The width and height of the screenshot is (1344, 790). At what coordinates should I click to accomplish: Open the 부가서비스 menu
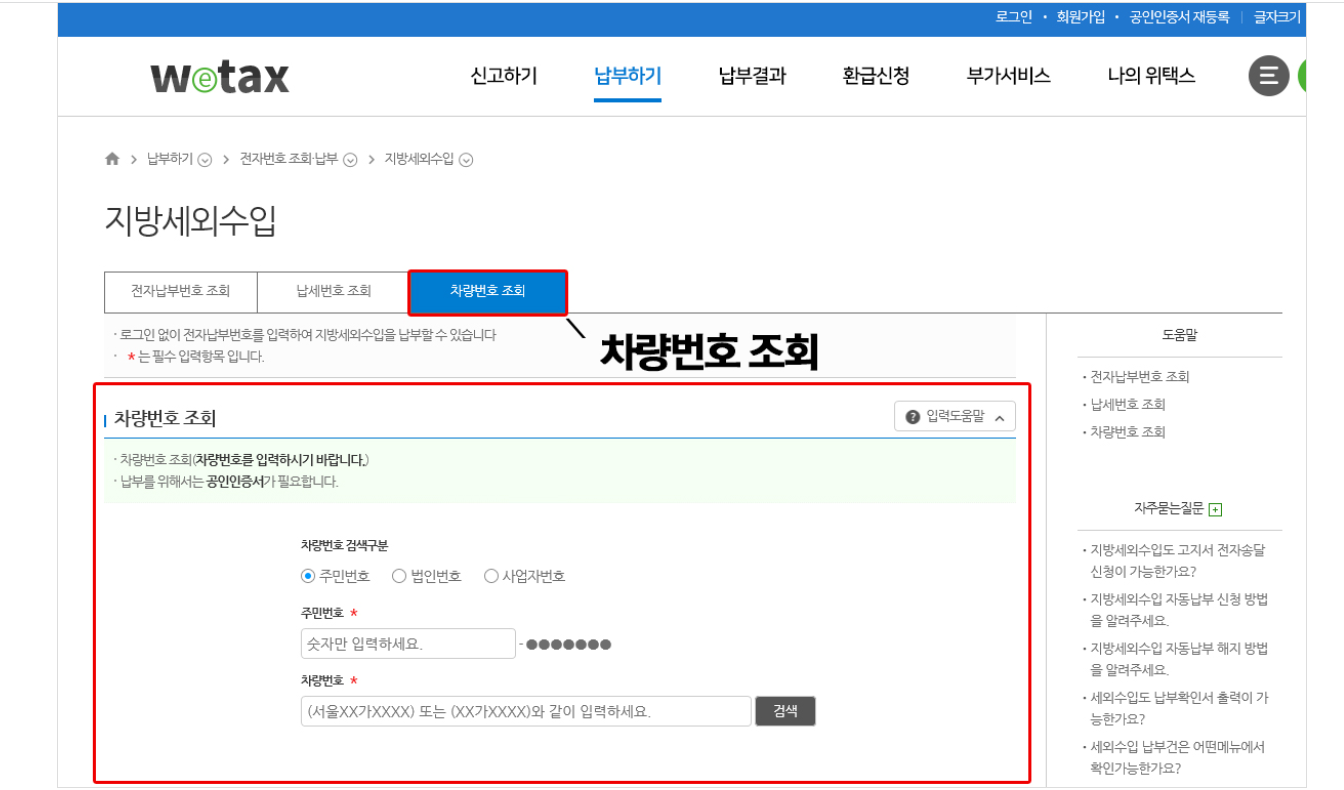pos(1009,76)
